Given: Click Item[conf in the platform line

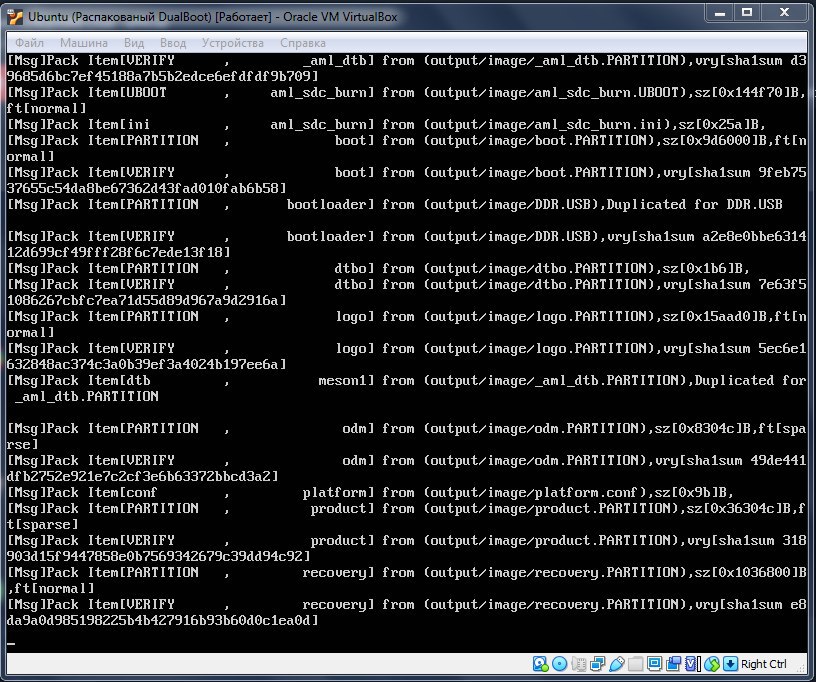Looking at the screenshot, I should point(123,493).
